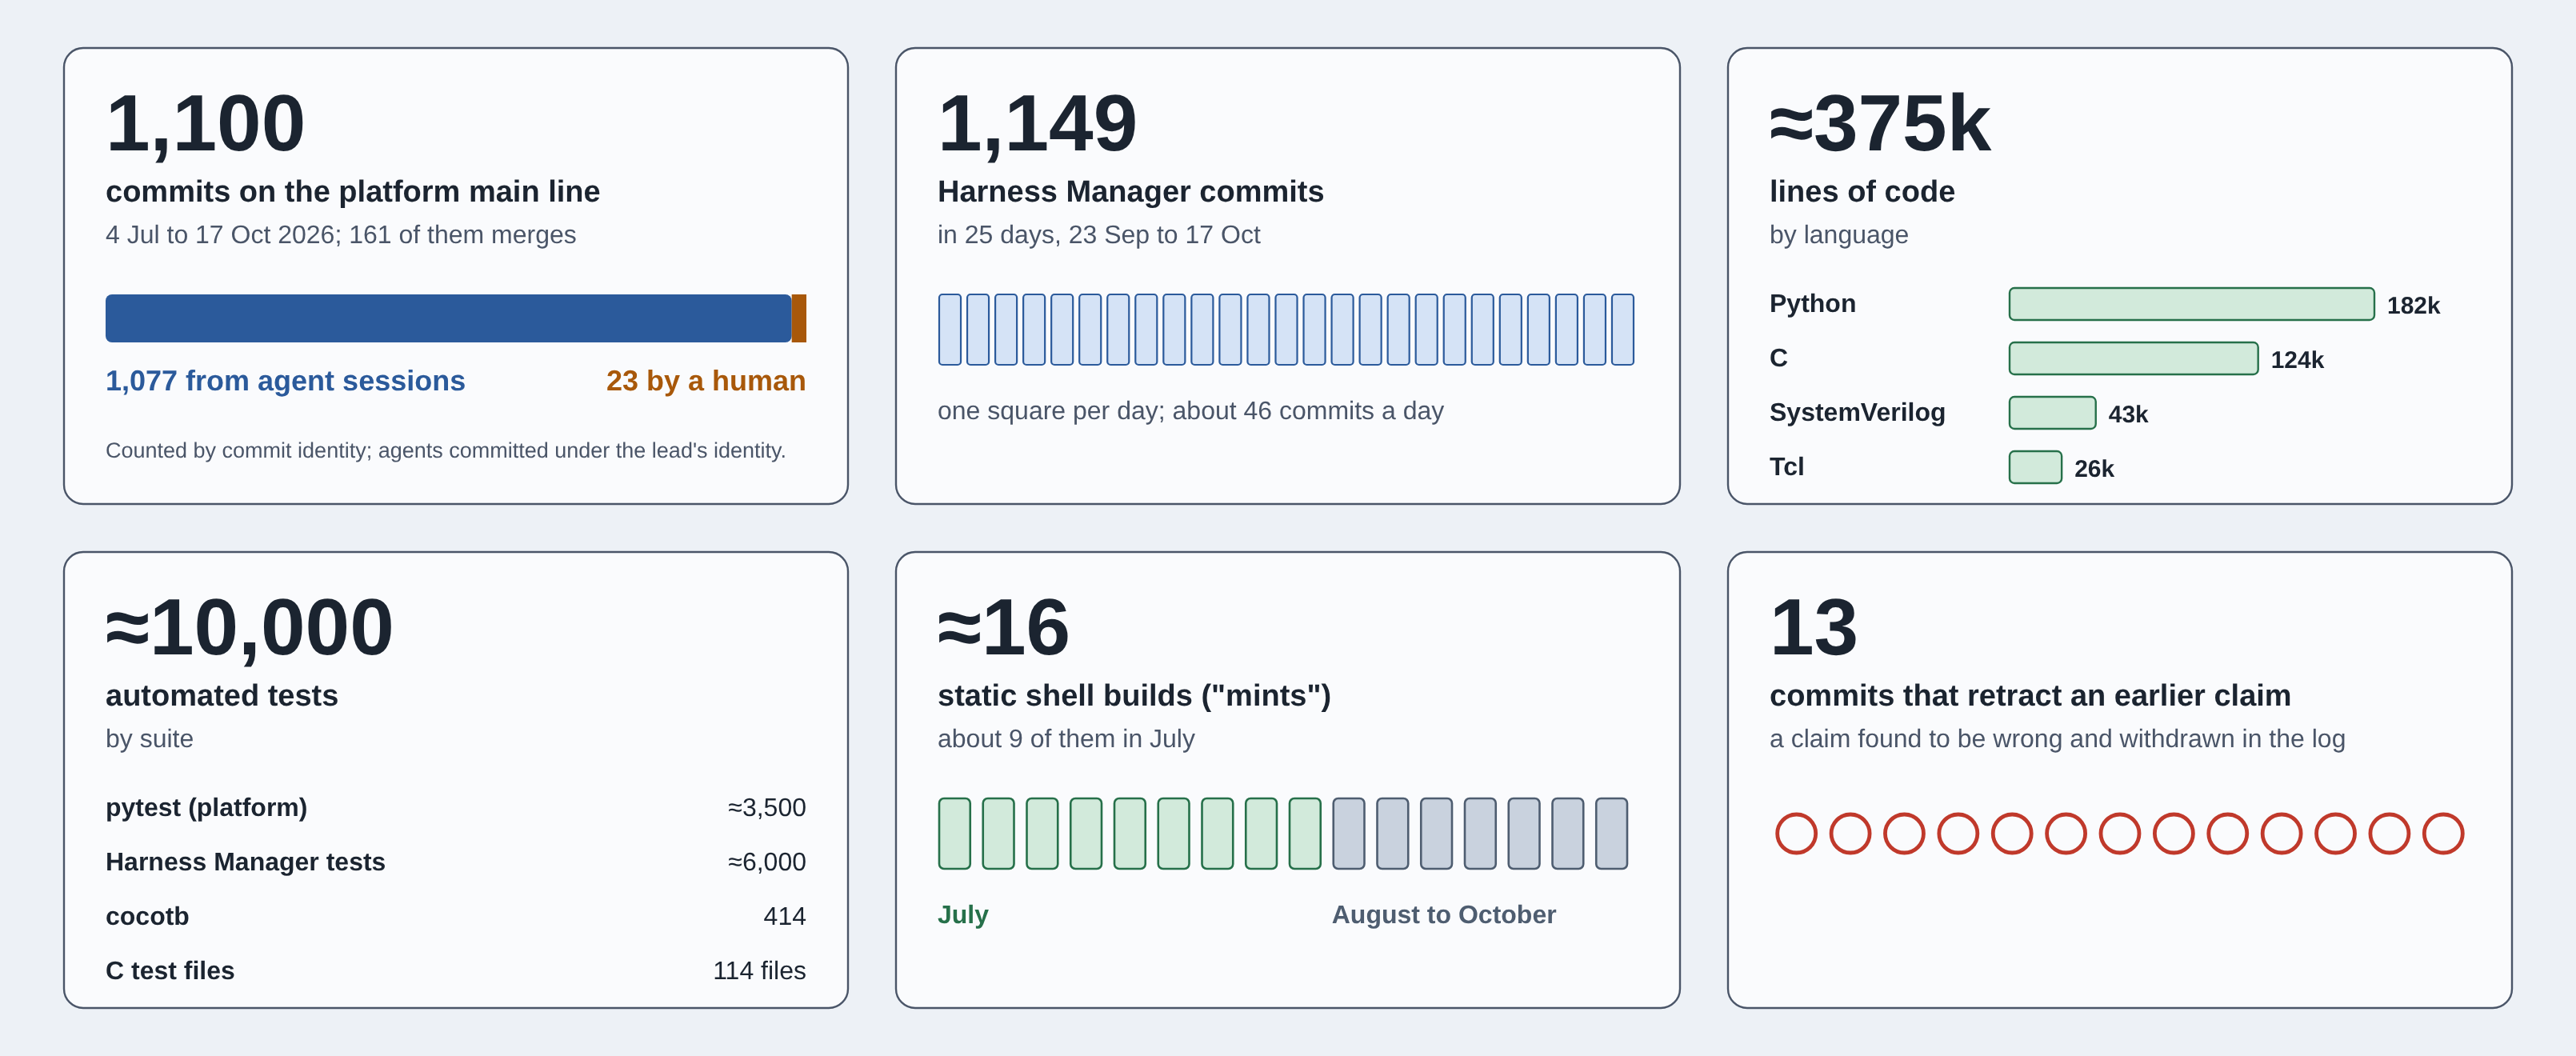Click the Python 182k green bar

pos(2192,304)
